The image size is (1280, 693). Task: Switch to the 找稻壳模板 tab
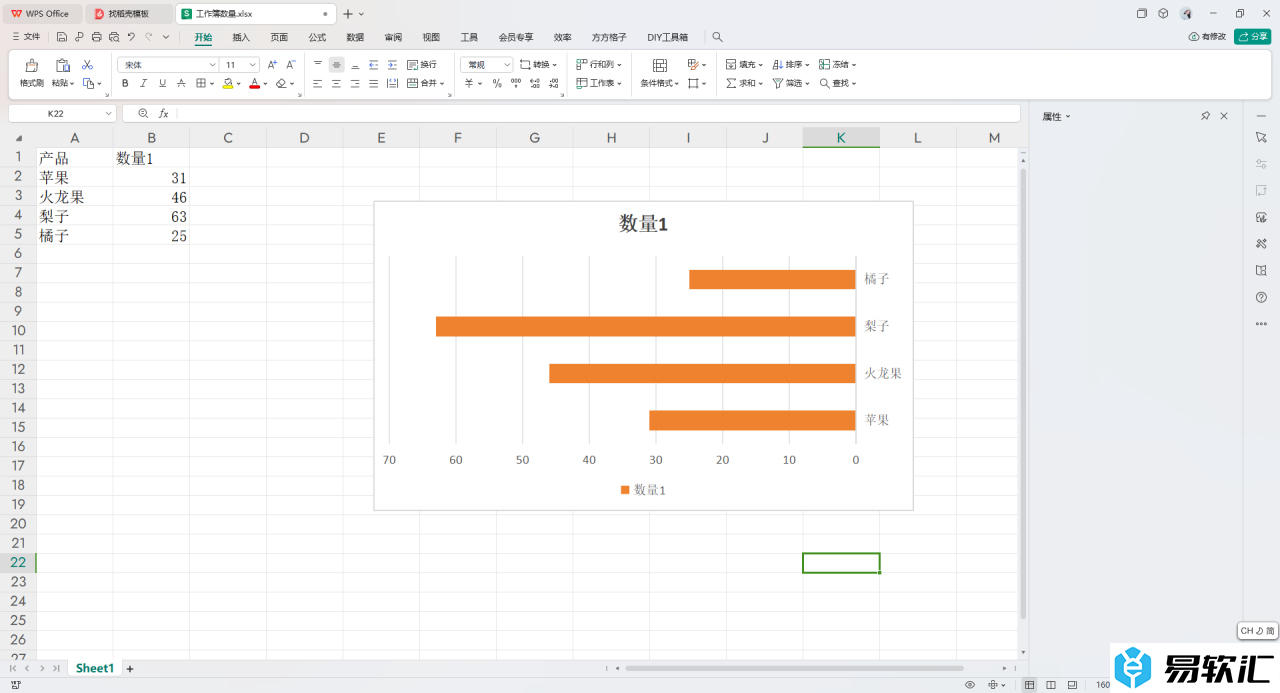128,14
